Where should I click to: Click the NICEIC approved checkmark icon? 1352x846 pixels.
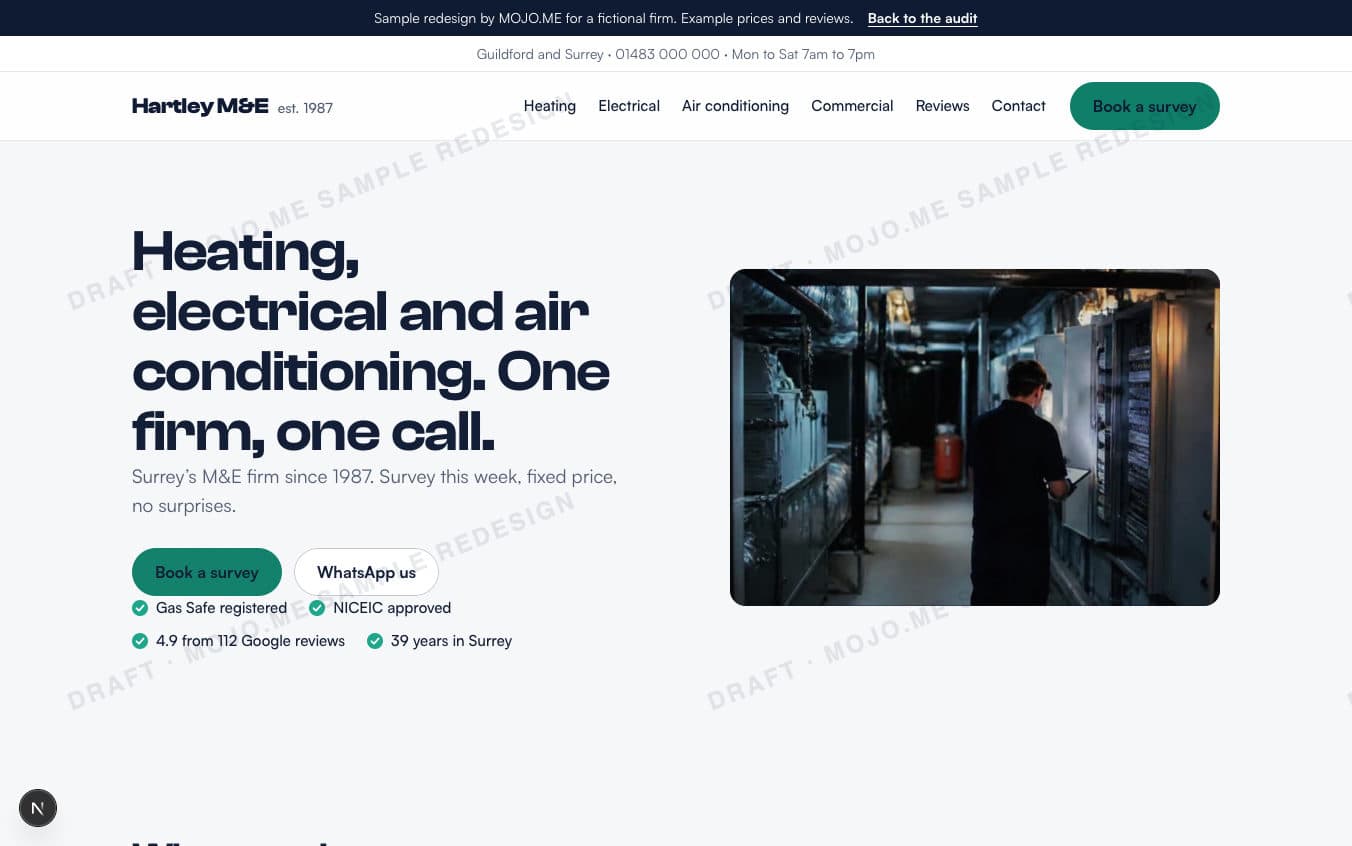point(317,608)
